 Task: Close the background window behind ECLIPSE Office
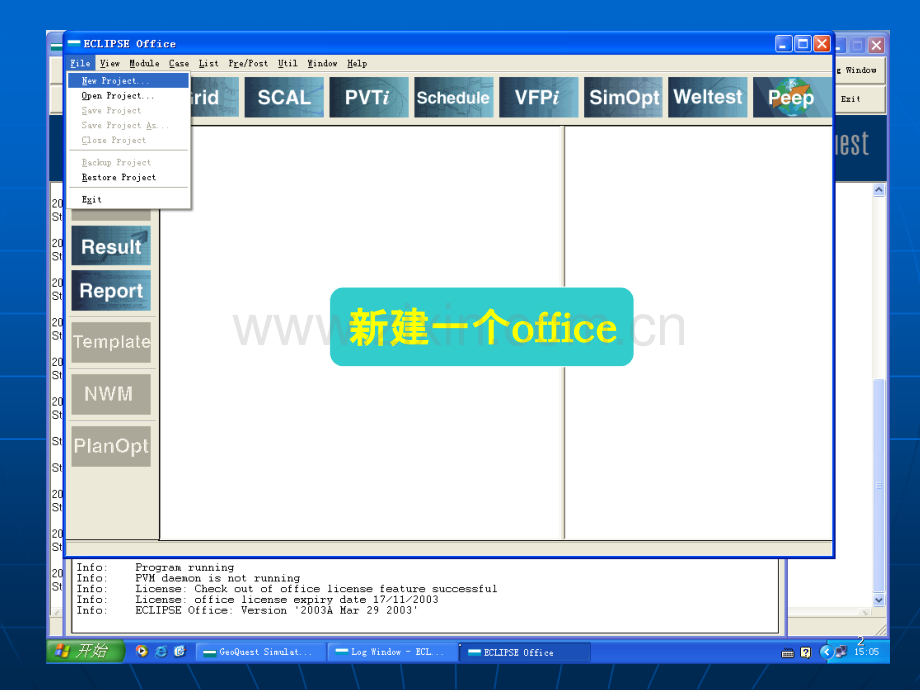pyautogui.click(x=877, y=45)
